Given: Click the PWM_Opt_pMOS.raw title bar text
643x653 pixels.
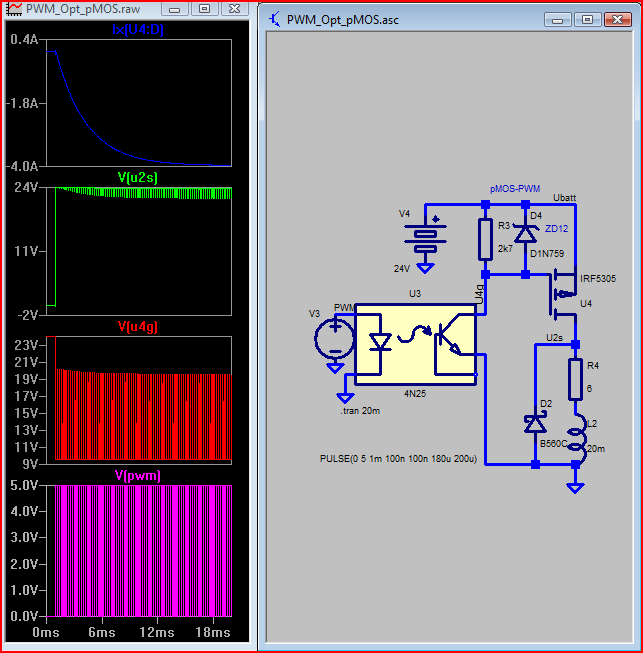Looking at the screenshot, I should tap(83, 9).
